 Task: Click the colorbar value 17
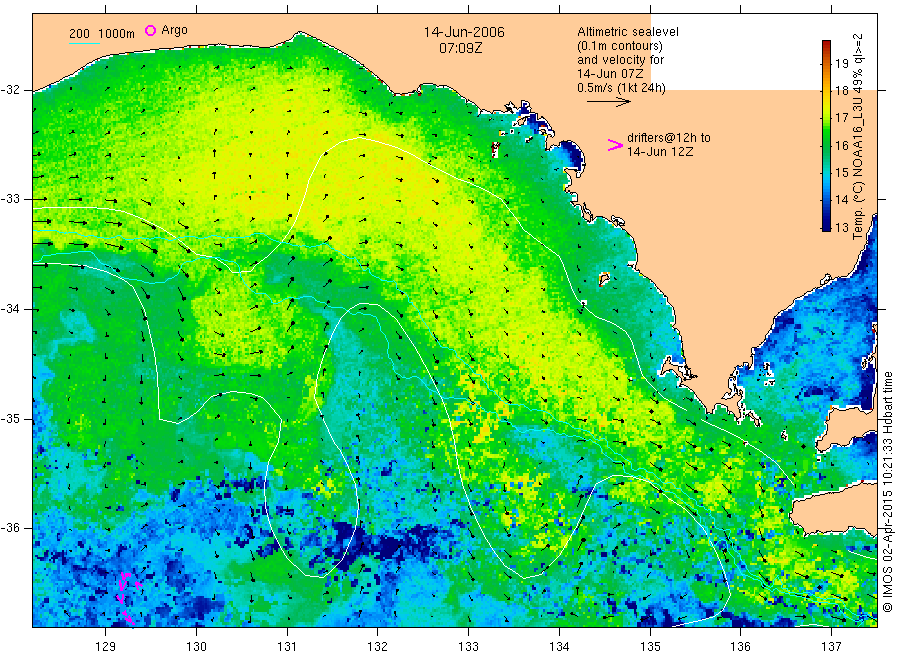pos(841,118)
